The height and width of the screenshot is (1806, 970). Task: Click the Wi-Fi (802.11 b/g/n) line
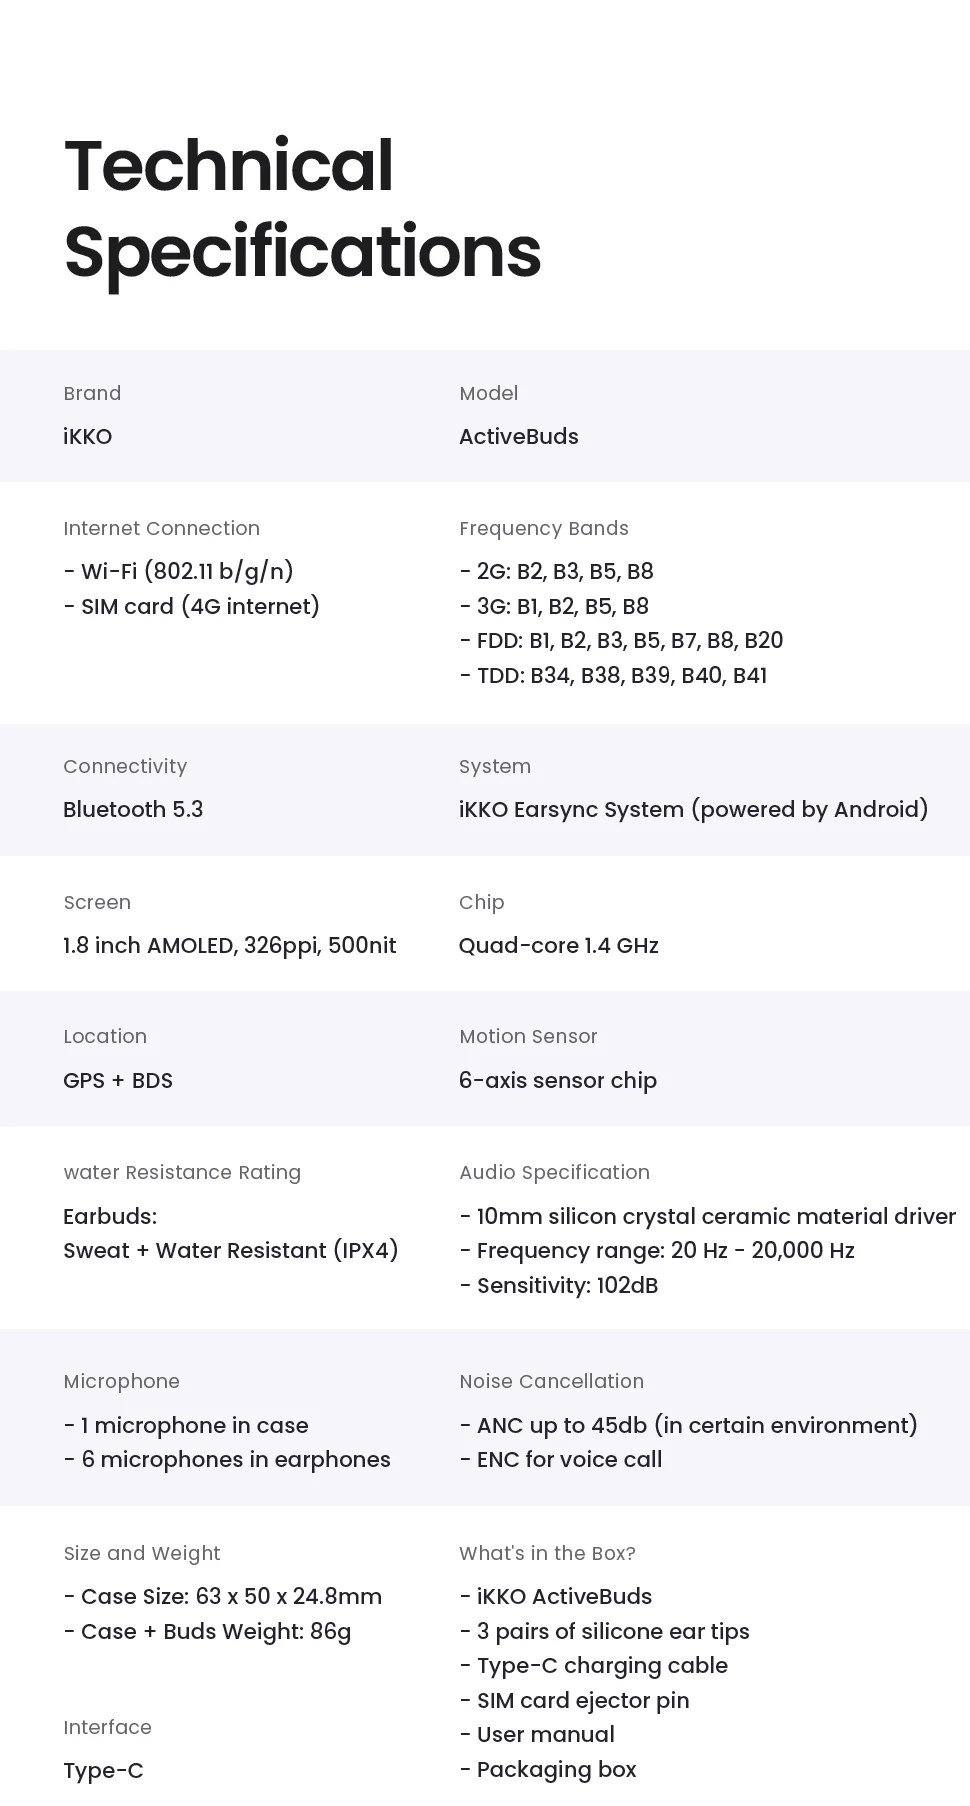(x=179, y=572)
